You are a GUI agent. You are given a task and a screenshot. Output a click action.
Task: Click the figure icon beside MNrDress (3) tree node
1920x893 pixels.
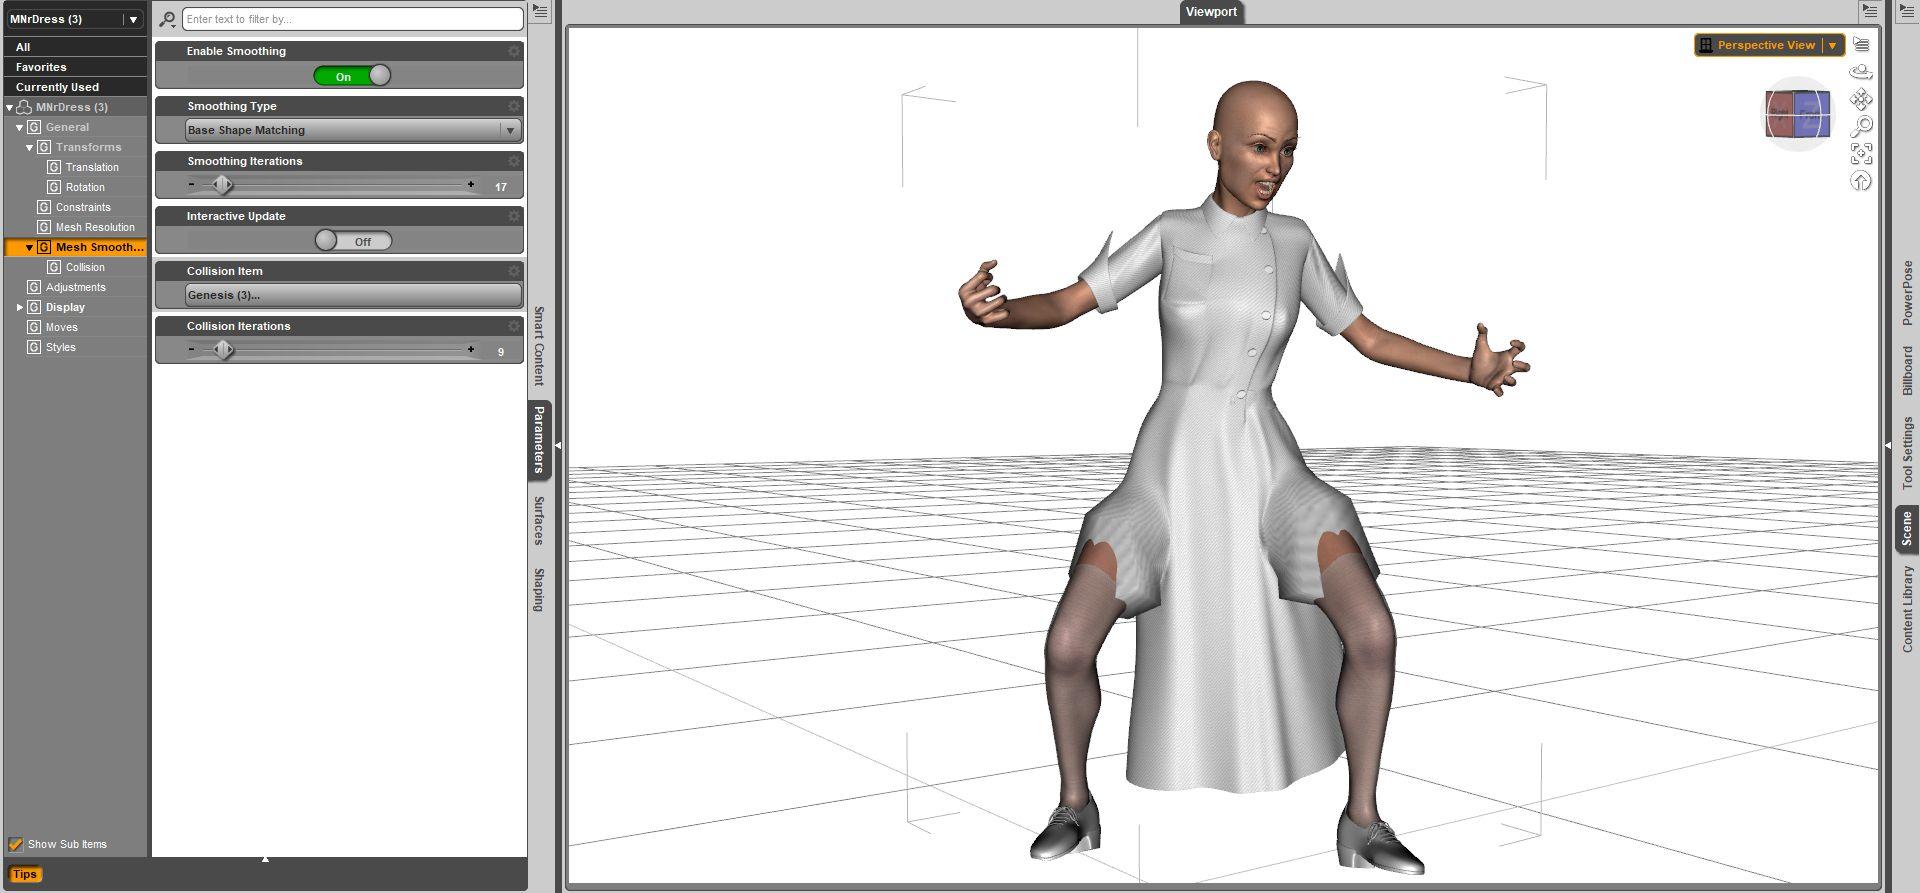(x=24, y=107)
